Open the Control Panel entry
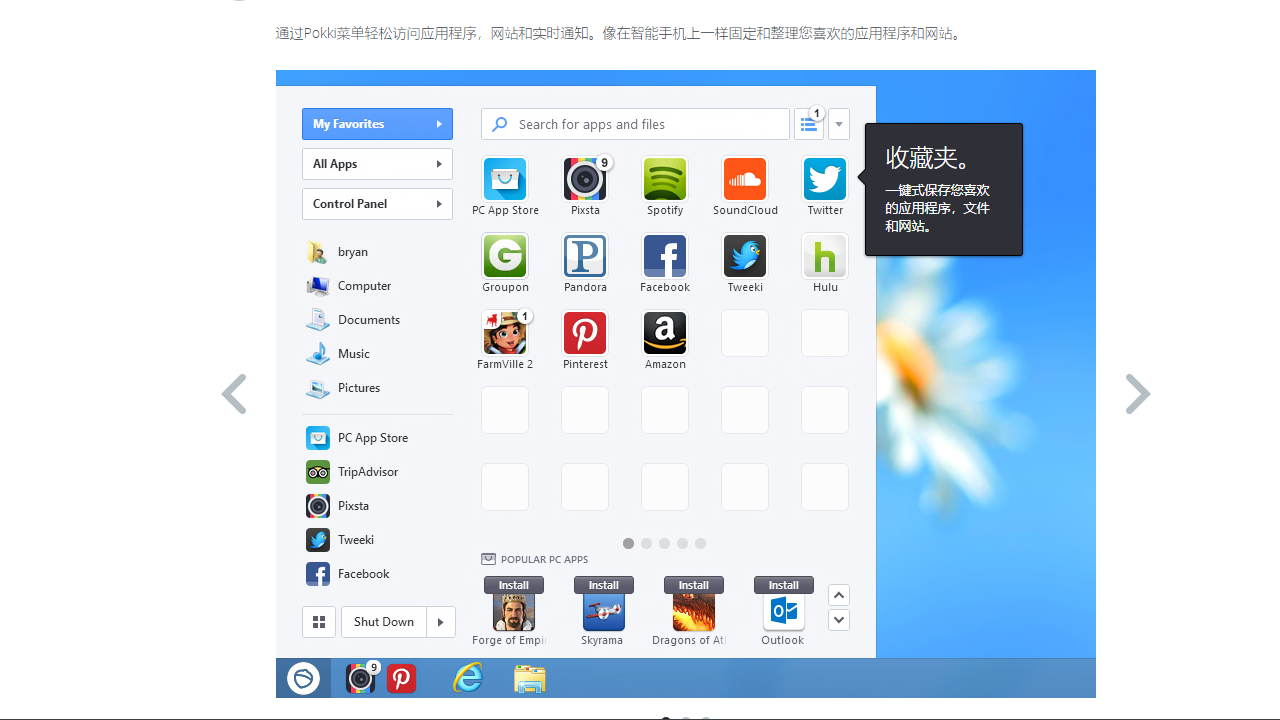 tap(377, 203)
